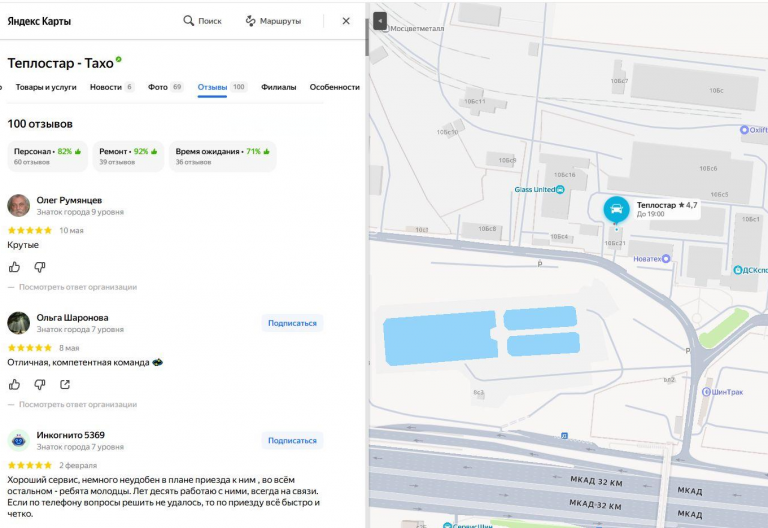Click Ольга Шаронова's five-star rating
The image size is (768, 528).
click(x=30, y=348)
